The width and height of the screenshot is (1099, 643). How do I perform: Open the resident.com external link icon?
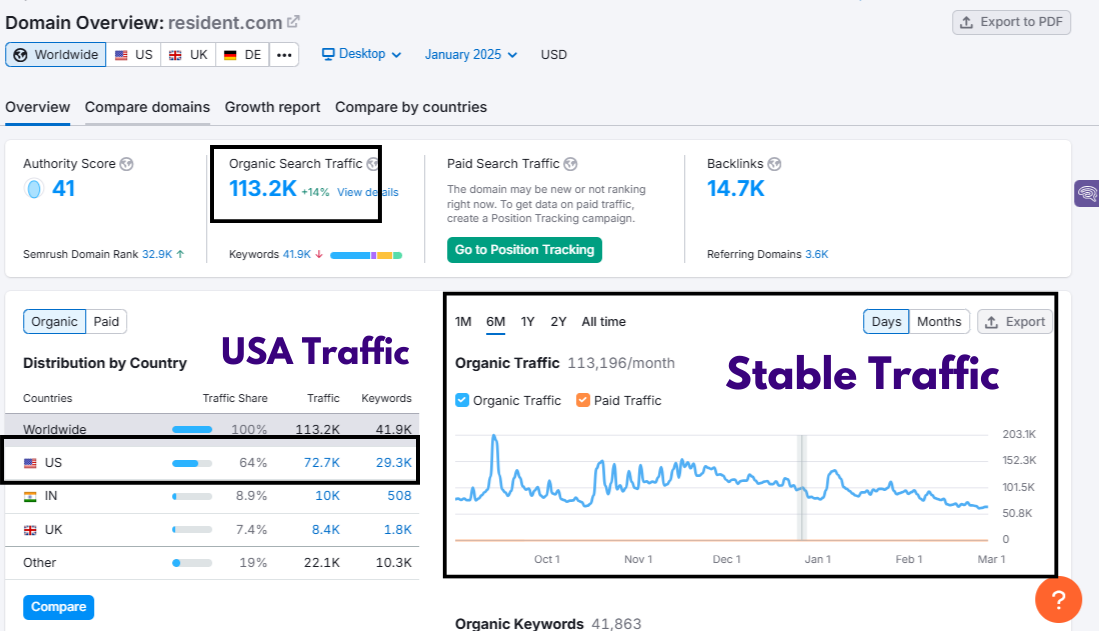[293, 21]
